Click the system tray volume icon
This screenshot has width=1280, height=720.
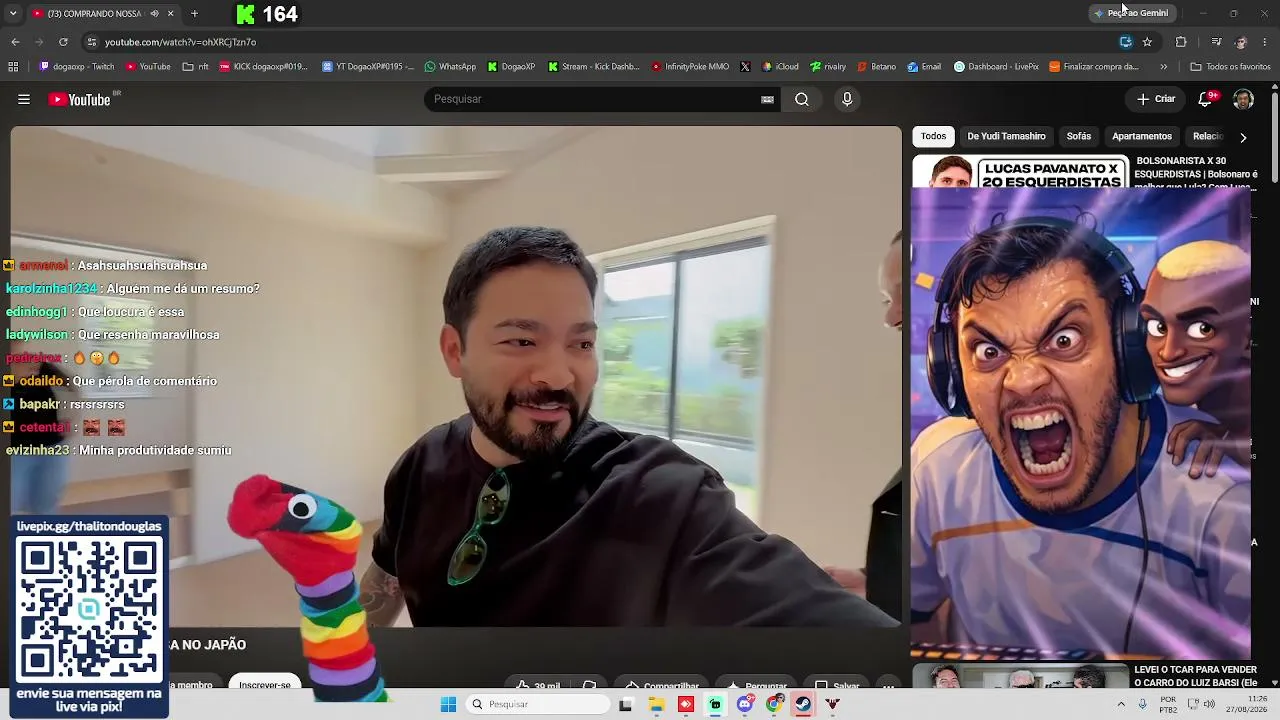pos(1209,704)
